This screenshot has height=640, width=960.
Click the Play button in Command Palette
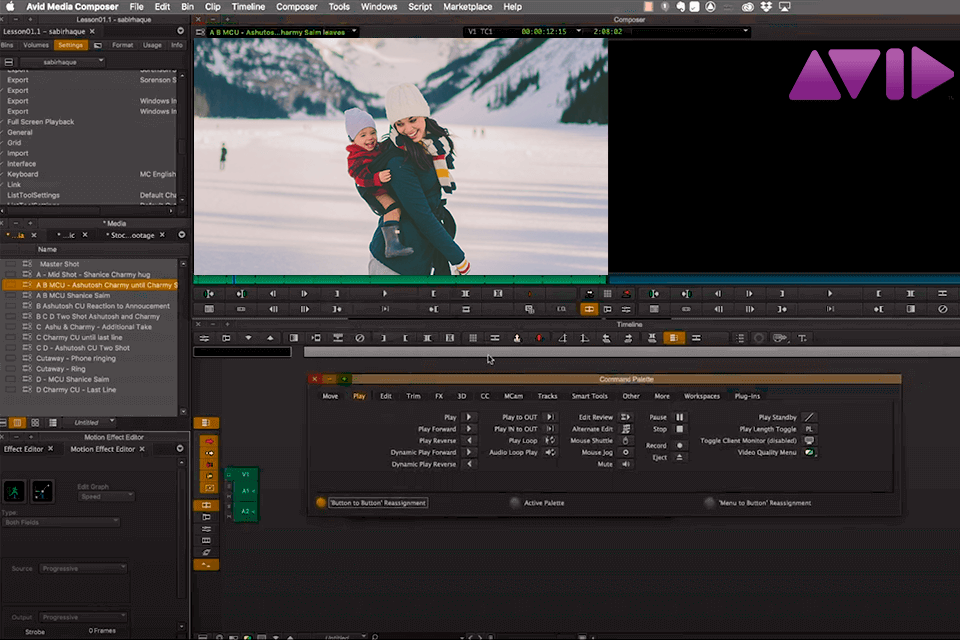(x=469, y=417)
